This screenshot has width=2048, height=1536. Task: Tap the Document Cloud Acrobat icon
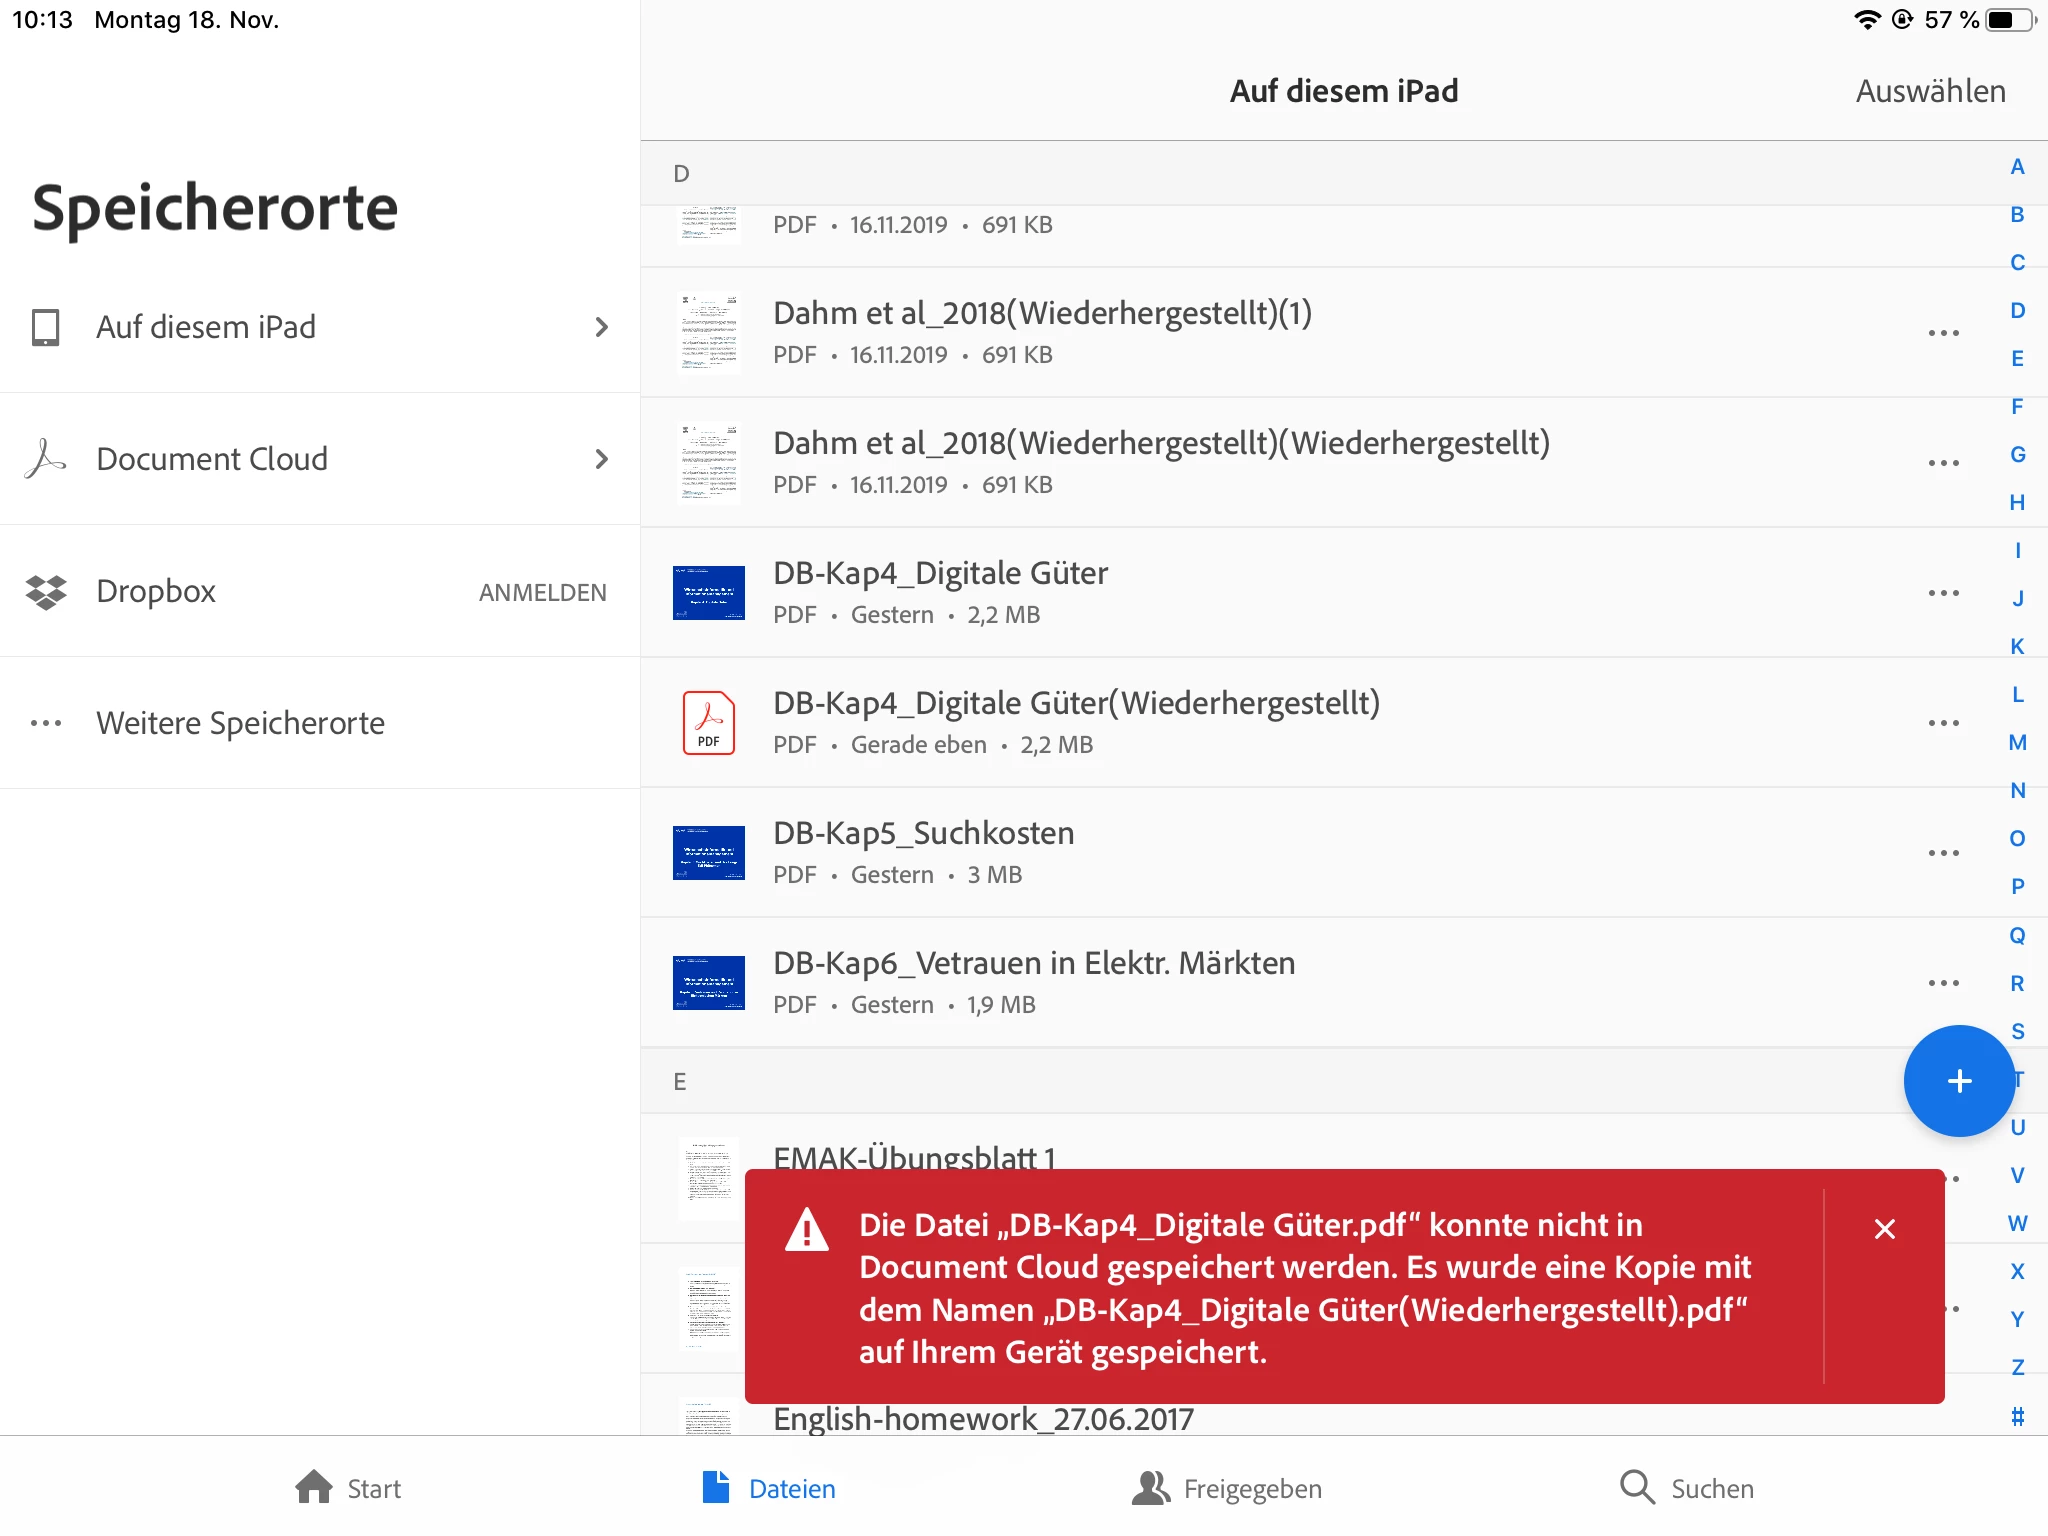coord(46,459)
